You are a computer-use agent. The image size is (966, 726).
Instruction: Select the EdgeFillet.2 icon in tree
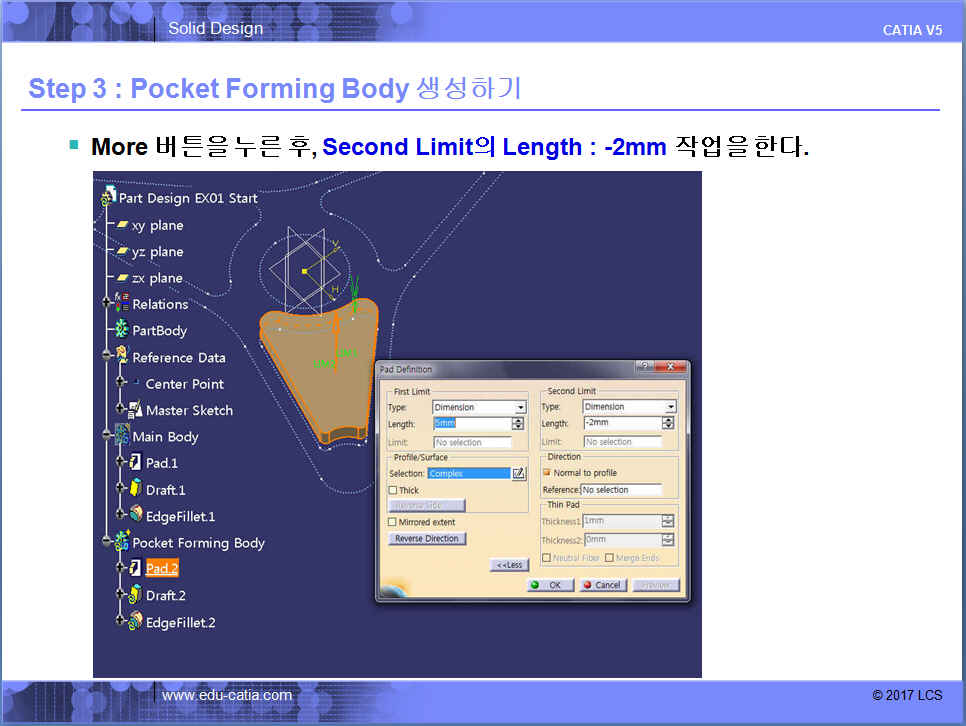coord(135,622)
